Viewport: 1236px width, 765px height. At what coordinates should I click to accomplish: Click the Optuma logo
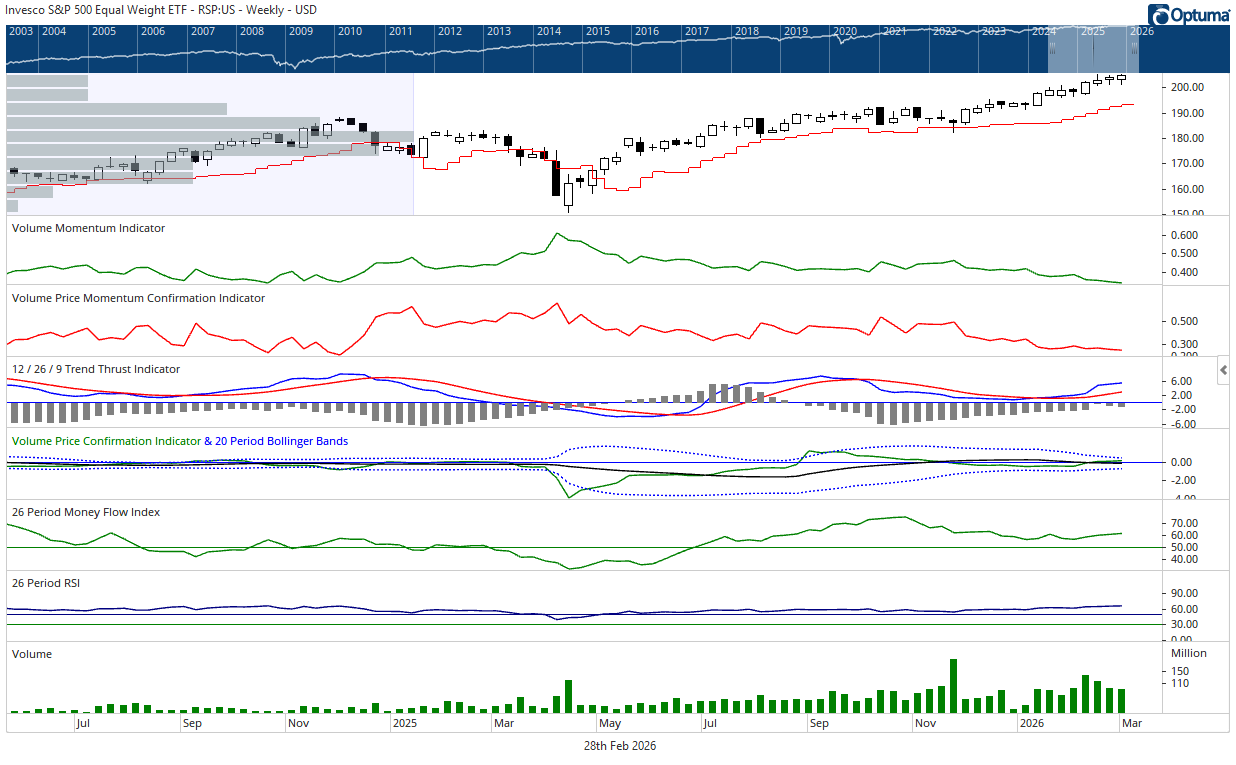[1189, 14]
